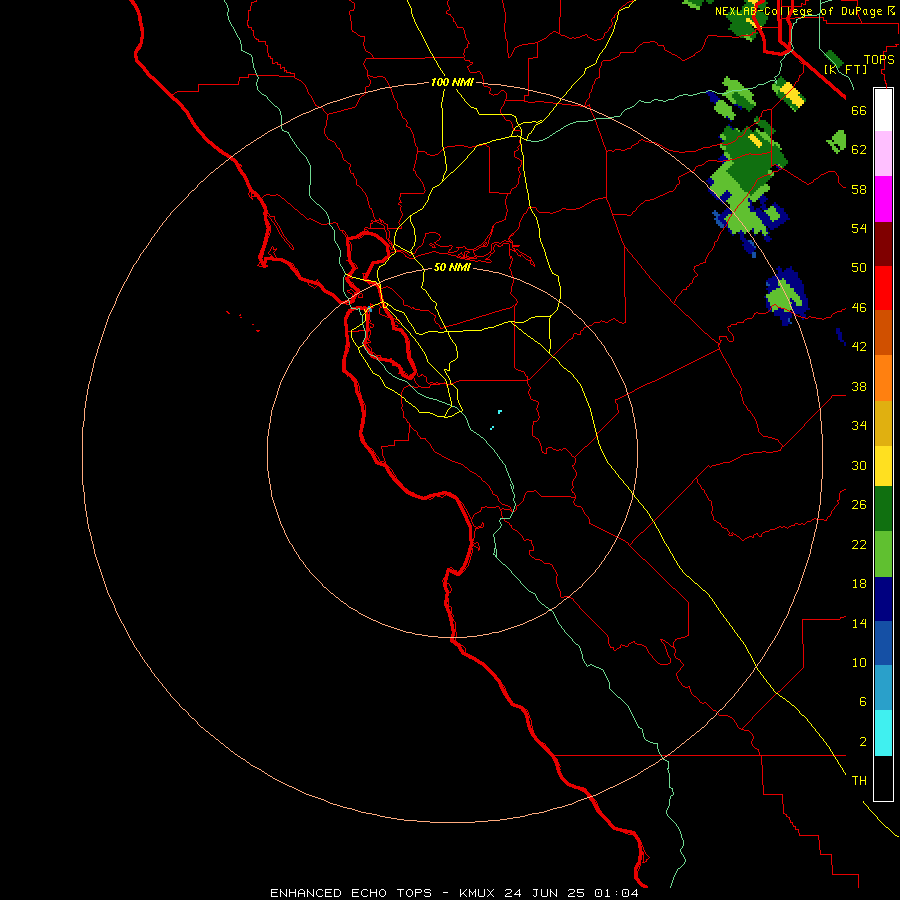
Task: Pick the sky blue legend swatch
Action: [883, 687]
